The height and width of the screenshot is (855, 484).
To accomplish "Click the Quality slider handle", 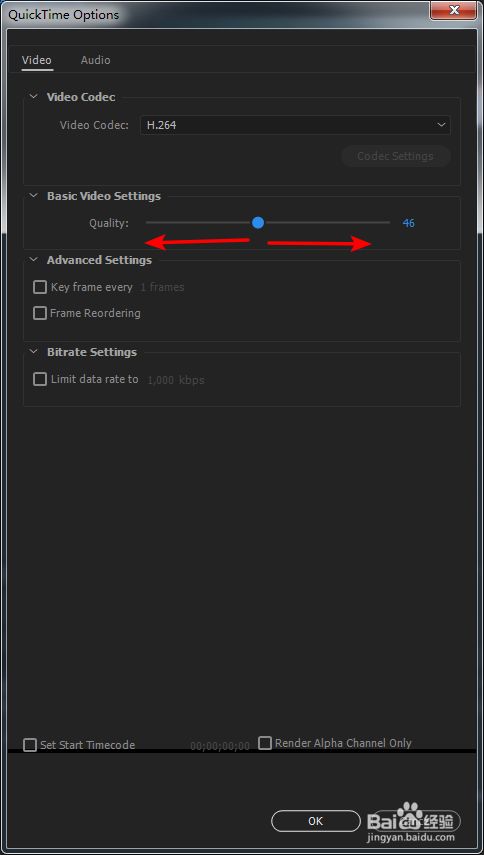I will 258,222.
